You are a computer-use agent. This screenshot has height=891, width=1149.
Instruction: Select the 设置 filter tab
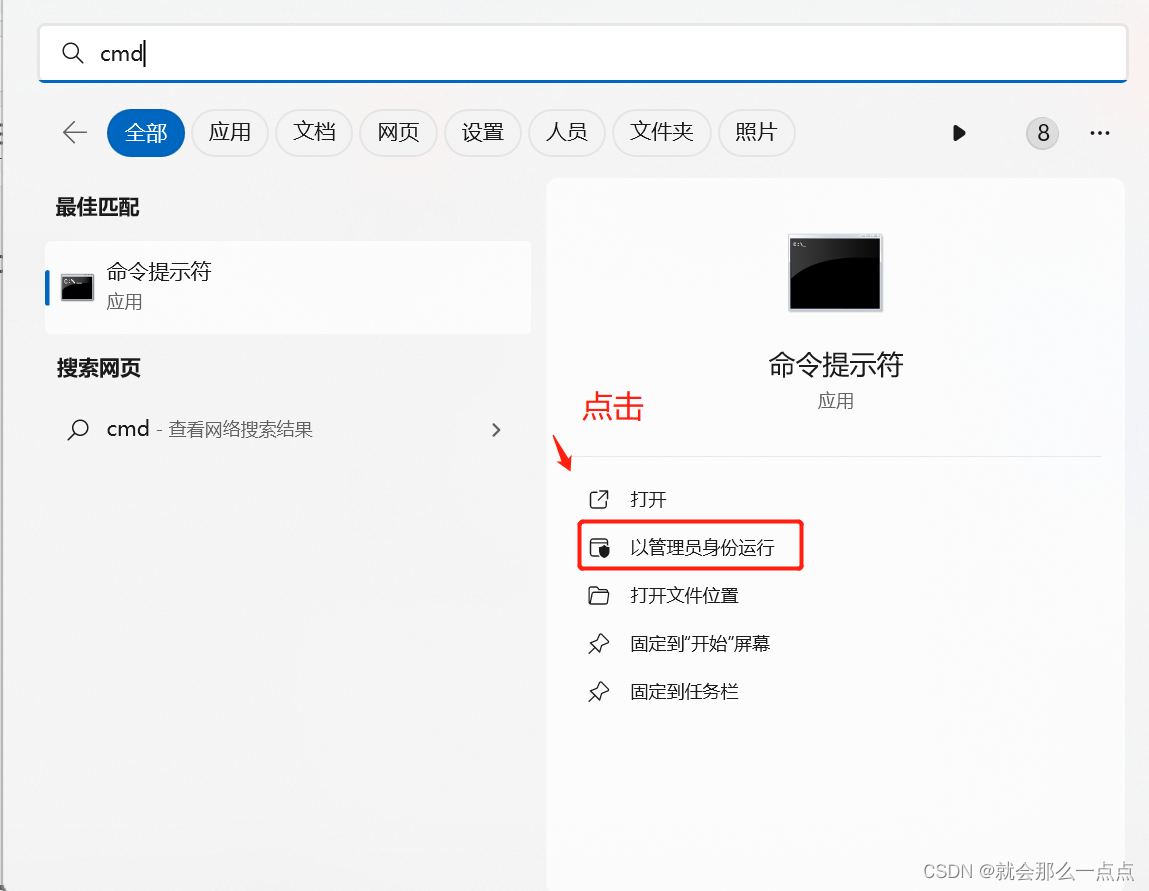point(483,133)
